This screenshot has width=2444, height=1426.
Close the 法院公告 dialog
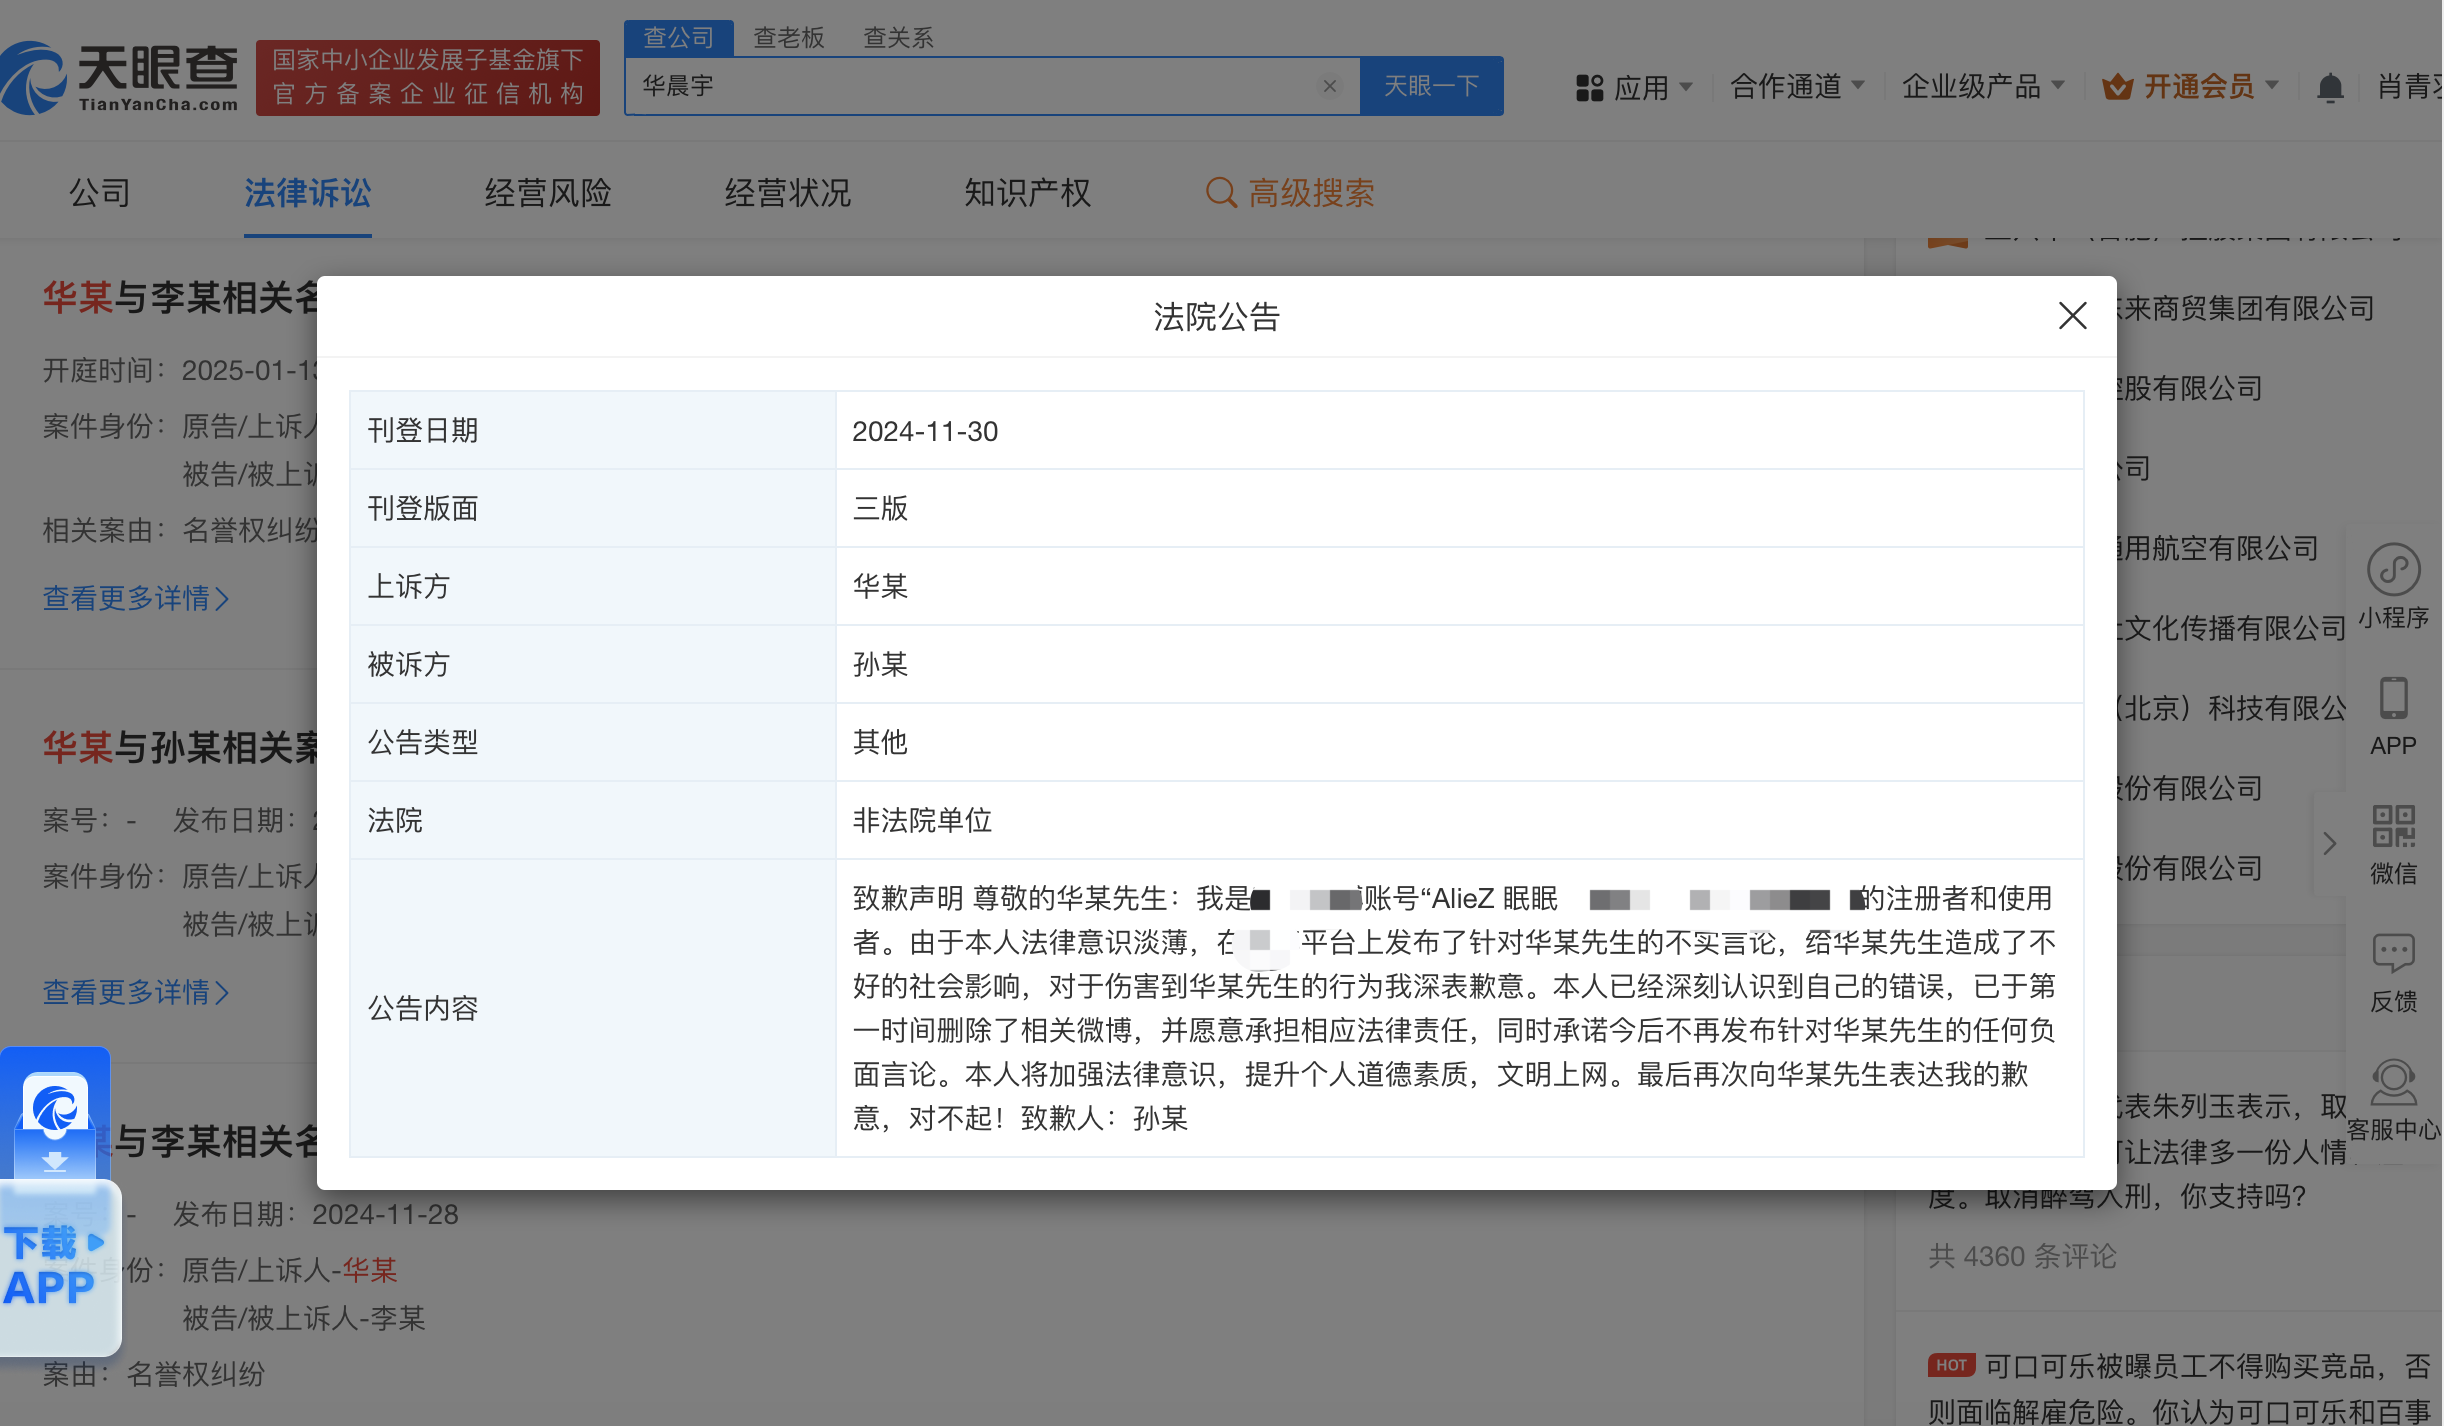coord(2072,316)
